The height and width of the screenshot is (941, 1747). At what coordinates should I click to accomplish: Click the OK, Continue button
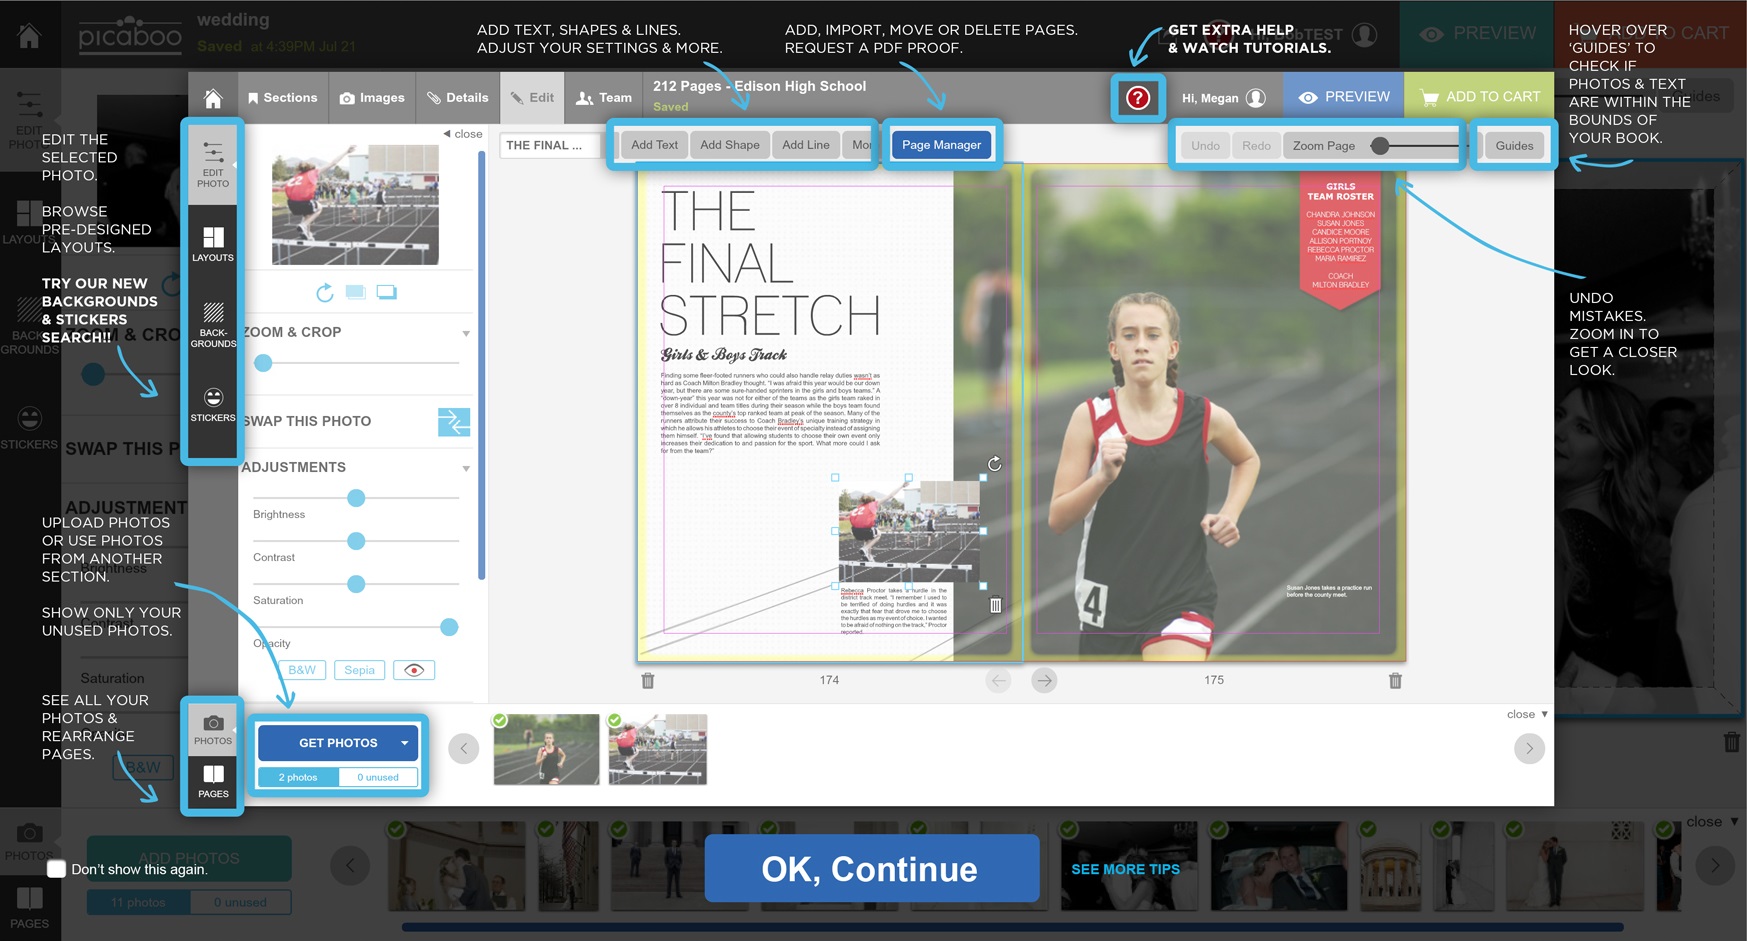click(871, 869)
